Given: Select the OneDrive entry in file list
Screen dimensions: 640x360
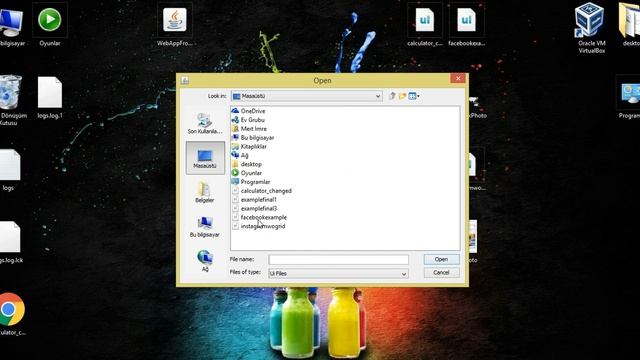Looking at the screenshot, I should click(248, 111).
